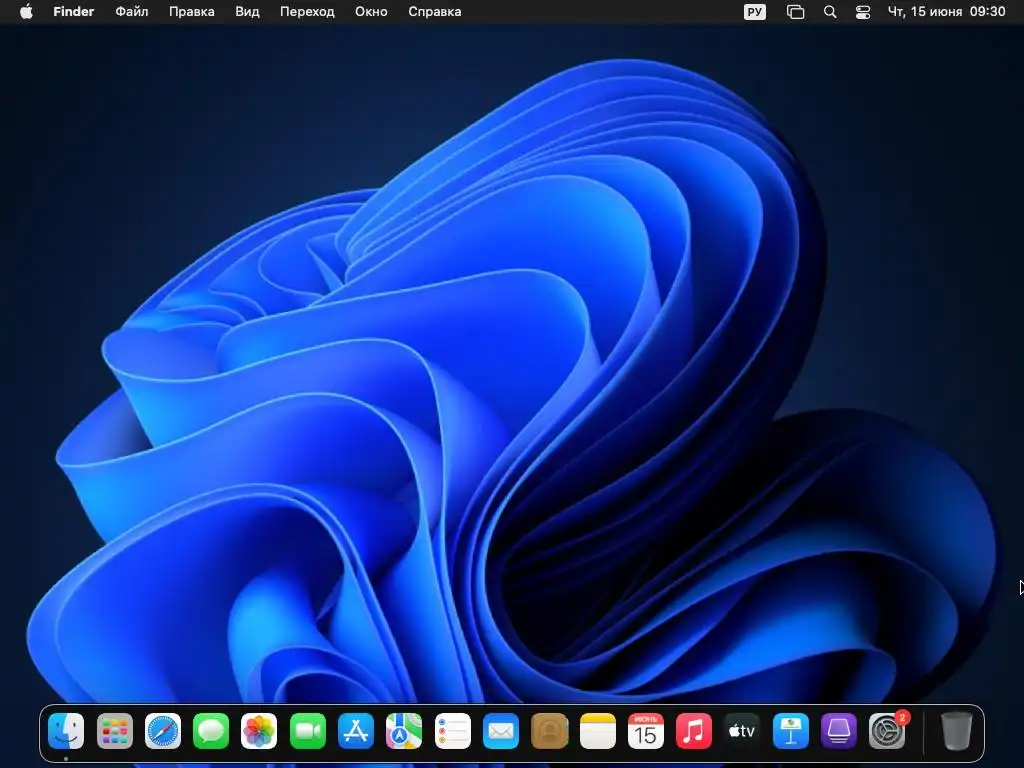This screenshot has height=768, width=1024.
Task: Open the Photos app
Action: pyautogui.click(x=259, y=731)
